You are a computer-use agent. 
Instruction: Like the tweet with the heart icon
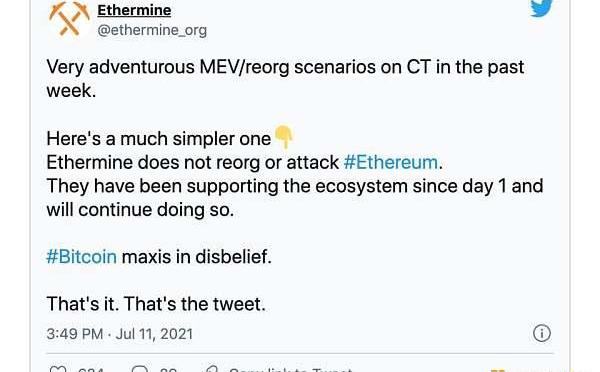pos(59,369)
